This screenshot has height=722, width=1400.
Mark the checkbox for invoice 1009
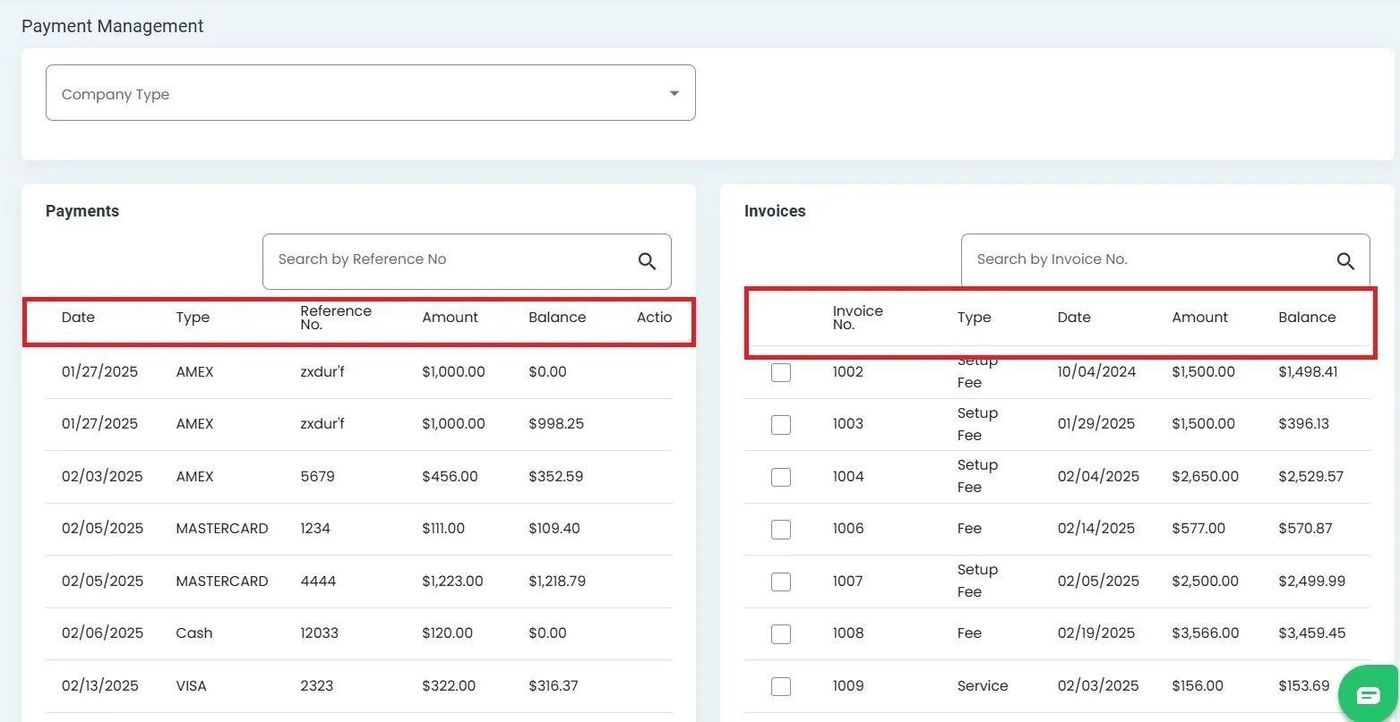point(781,686)
